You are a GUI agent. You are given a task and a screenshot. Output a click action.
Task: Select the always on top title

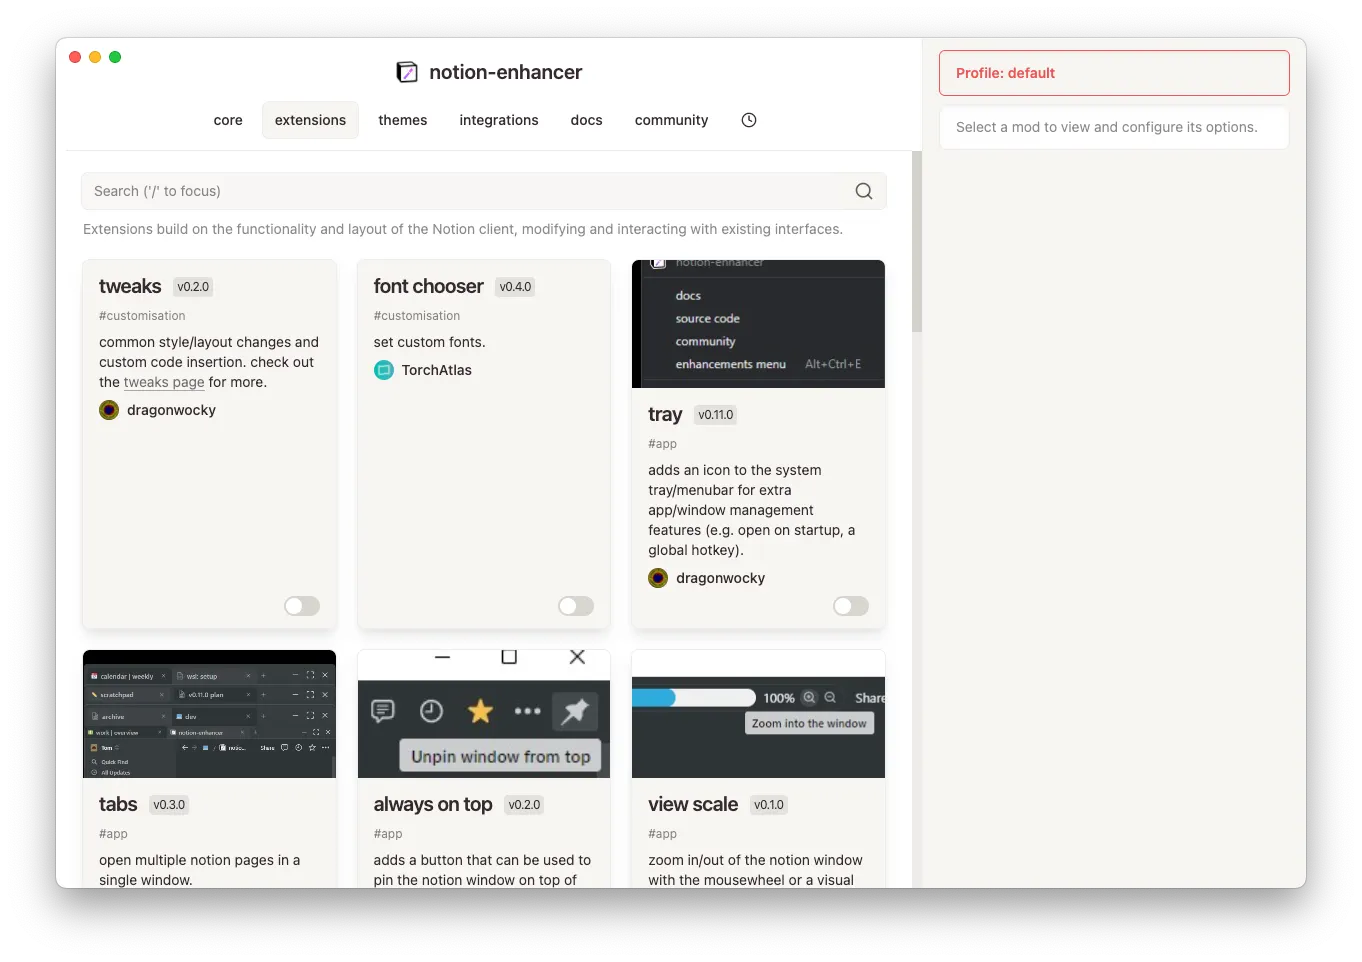[433, 804]
